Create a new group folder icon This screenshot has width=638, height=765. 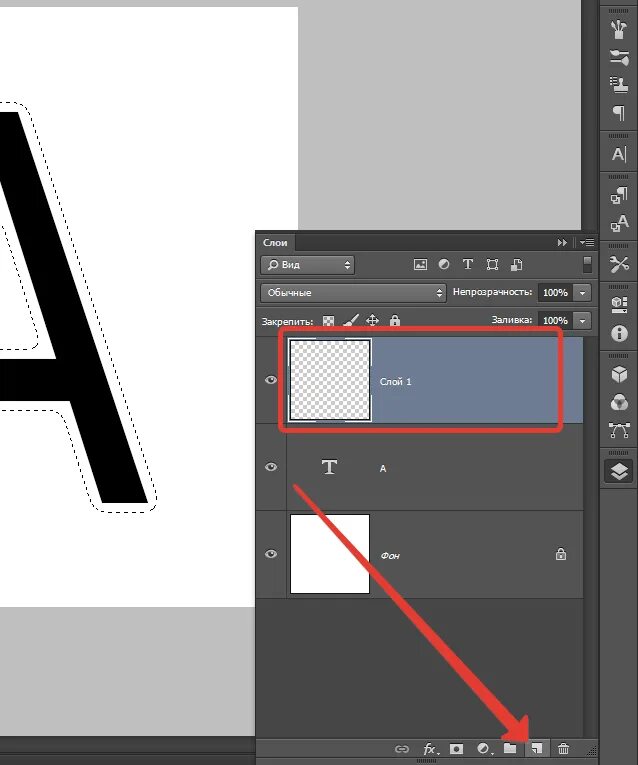pos(510,748)
